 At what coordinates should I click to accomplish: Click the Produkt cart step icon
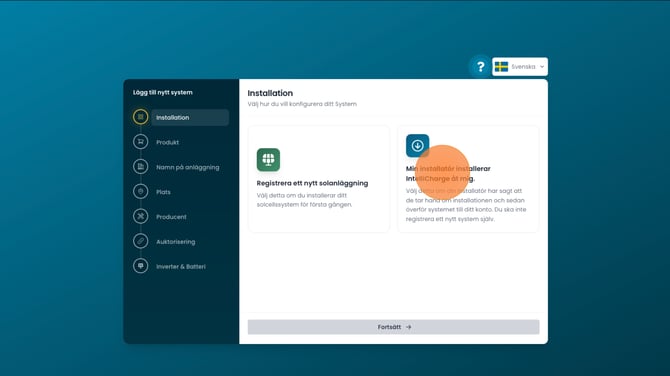(x=140, y=141)
